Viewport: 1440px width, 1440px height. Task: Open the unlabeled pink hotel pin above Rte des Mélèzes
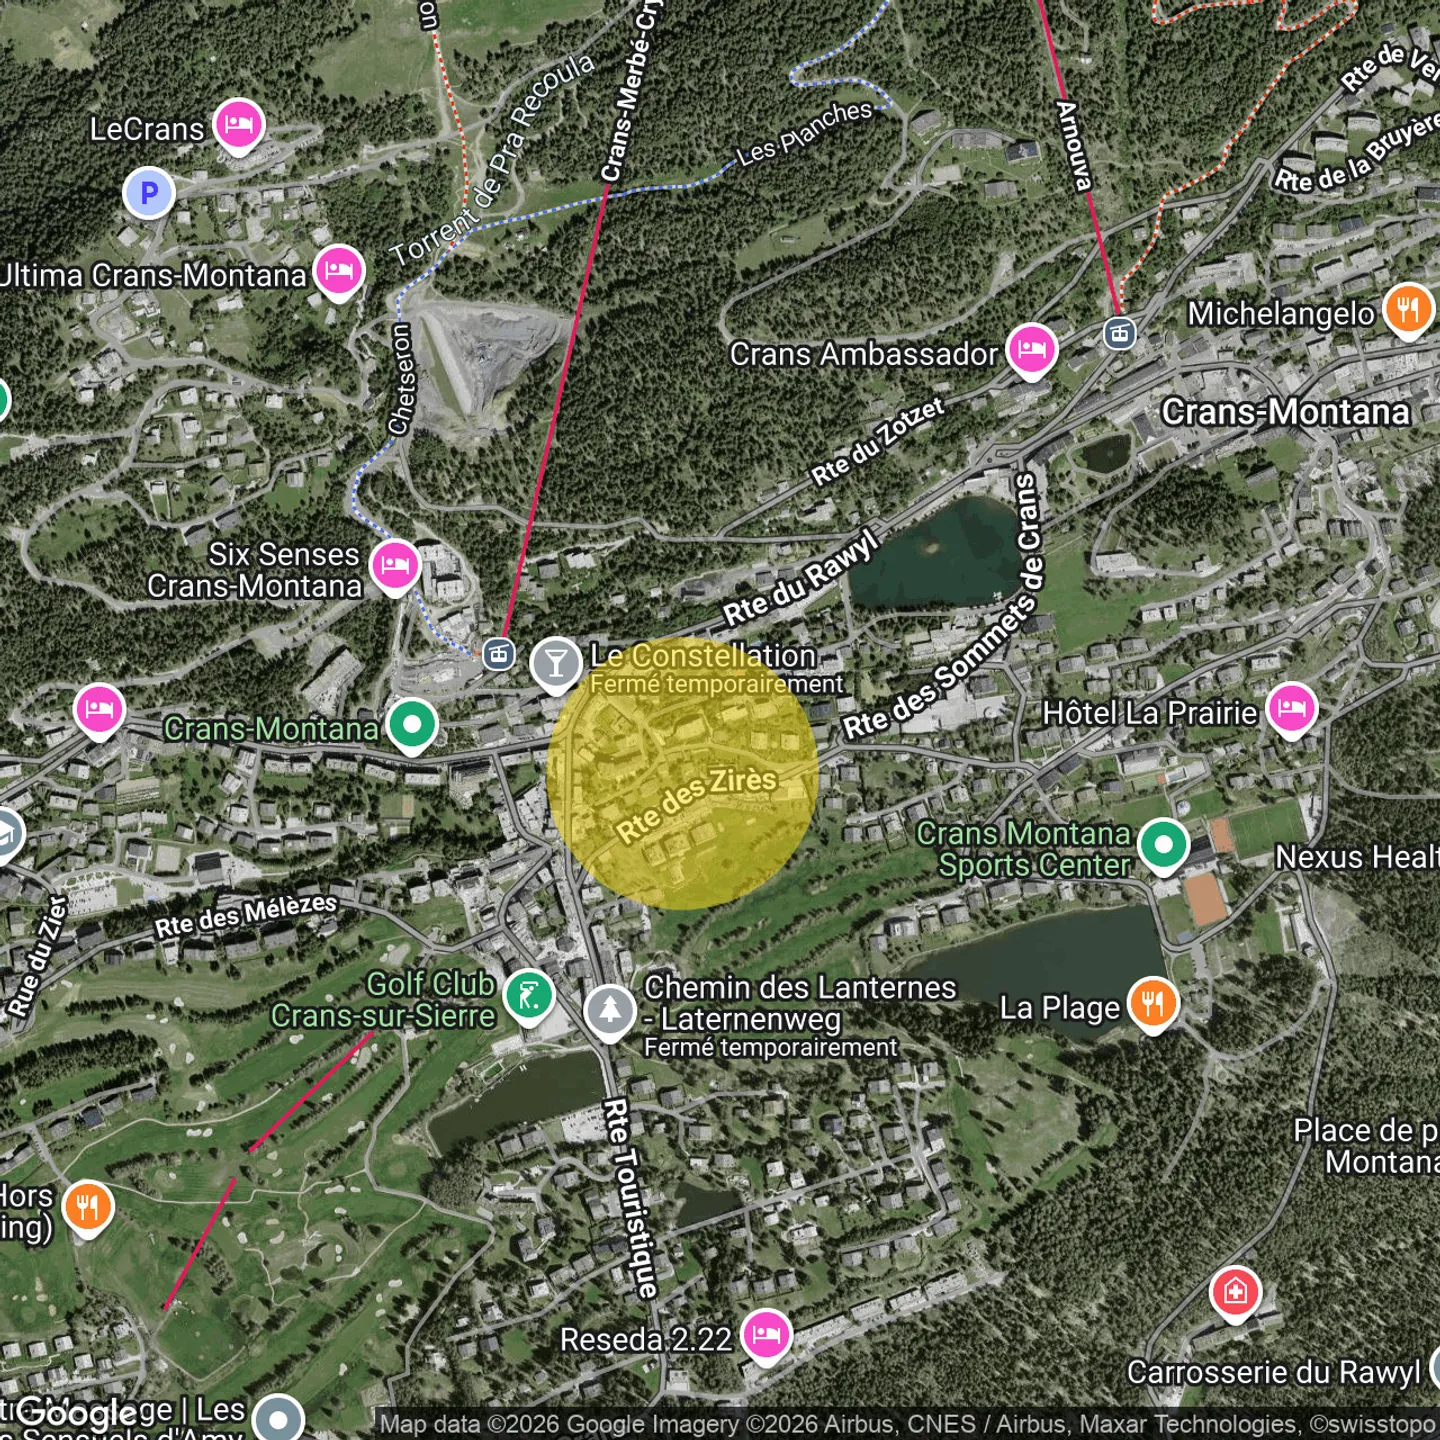tap(99, 712)
